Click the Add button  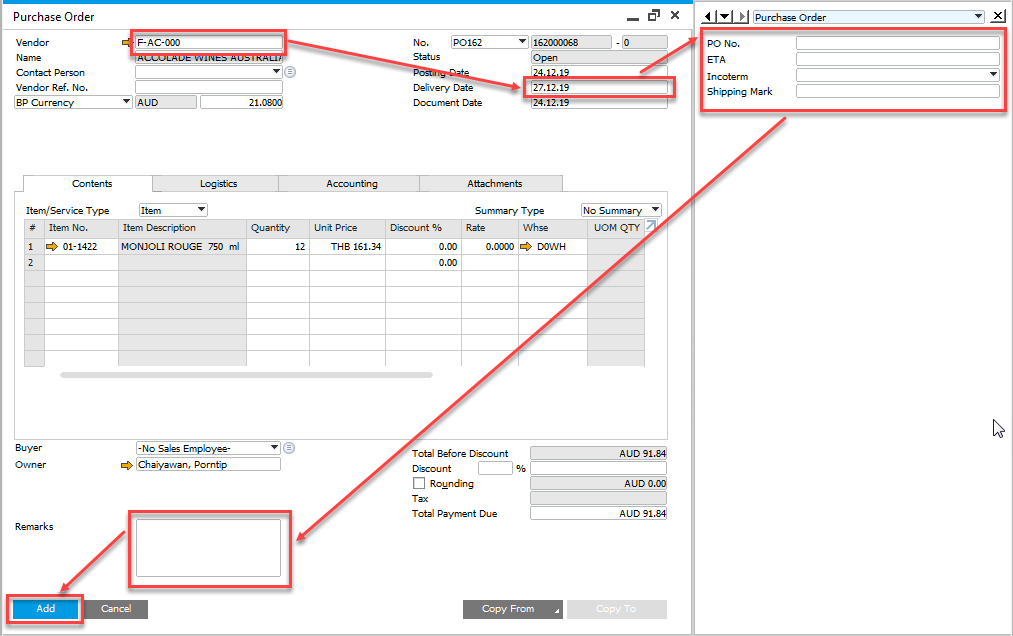click(x=45, y=609)
